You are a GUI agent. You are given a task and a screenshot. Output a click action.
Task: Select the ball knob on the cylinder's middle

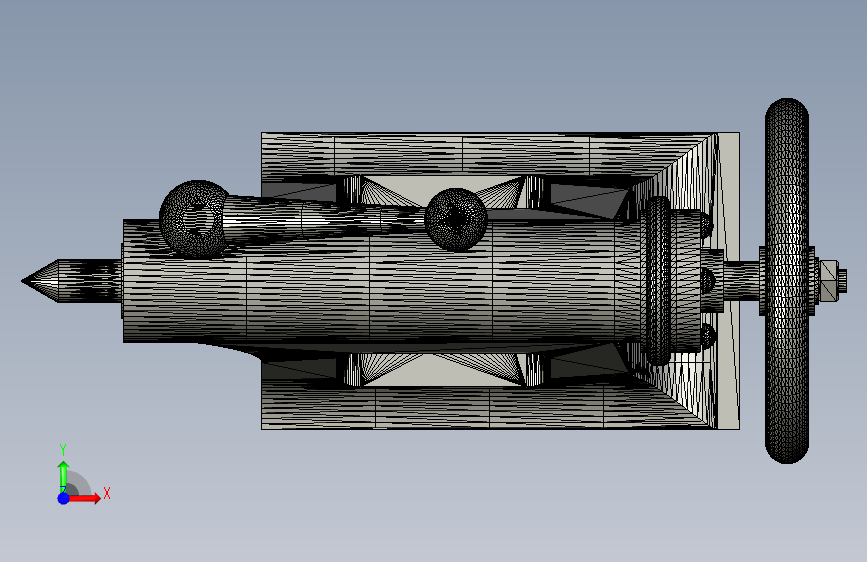[456, 220]
